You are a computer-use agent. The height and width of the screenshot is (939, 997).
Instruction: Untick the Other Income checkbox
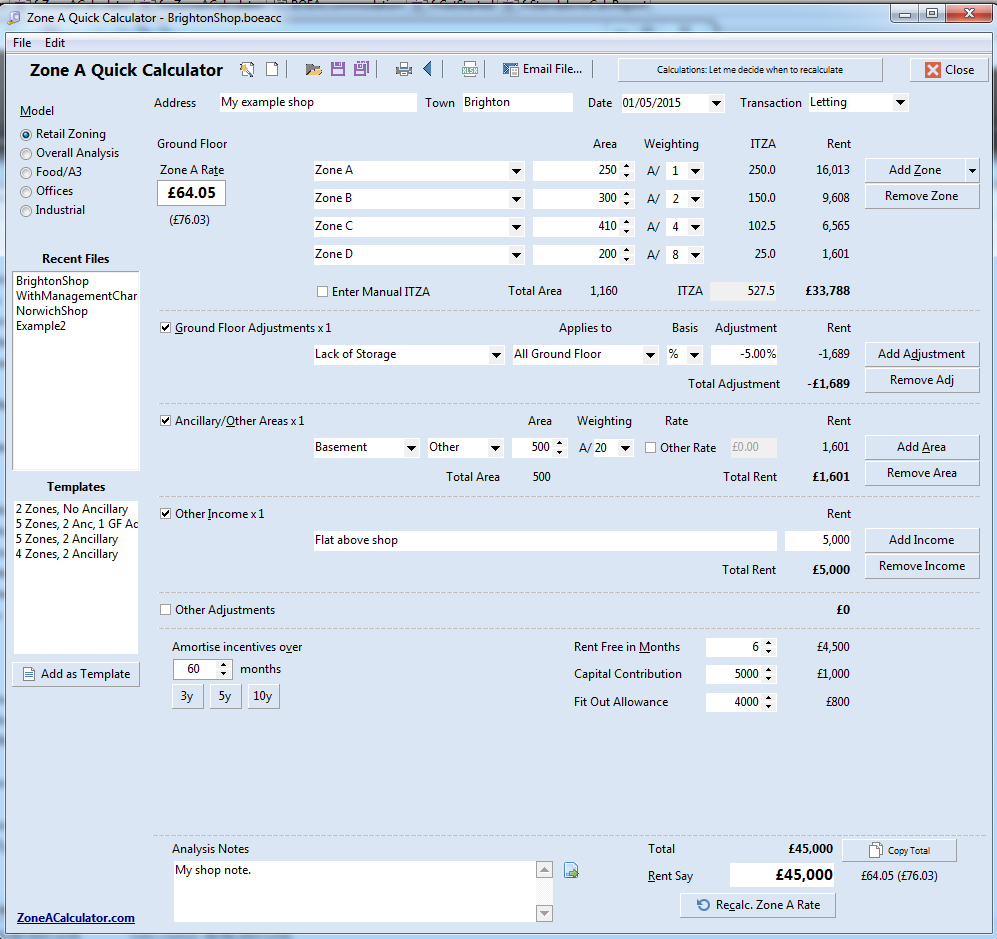[165, 514]
